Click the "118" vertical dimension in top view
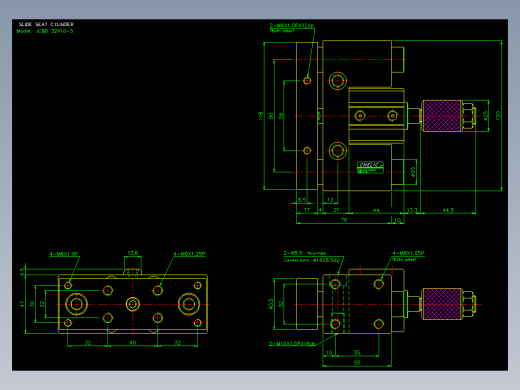 pos(261,116)
